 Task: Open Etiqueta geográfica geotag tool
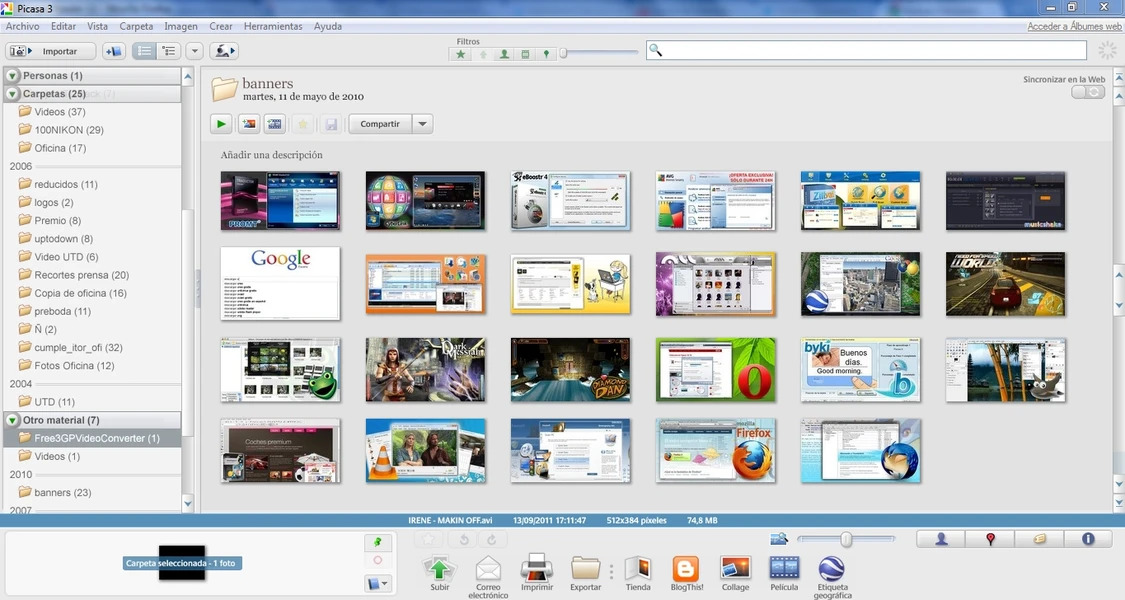pos(831,569)
